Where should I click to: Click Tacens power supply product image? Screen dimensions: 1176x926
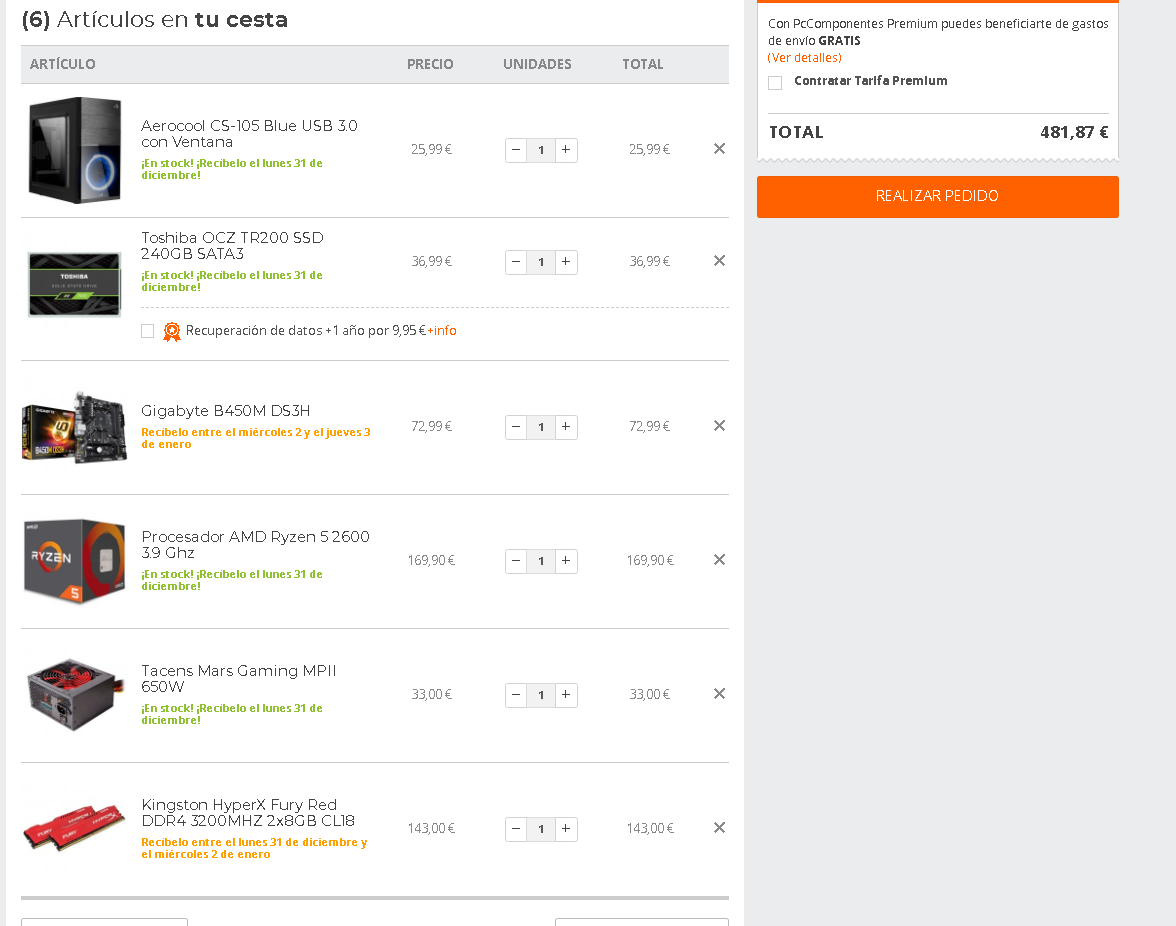click(x=74, y=694)
